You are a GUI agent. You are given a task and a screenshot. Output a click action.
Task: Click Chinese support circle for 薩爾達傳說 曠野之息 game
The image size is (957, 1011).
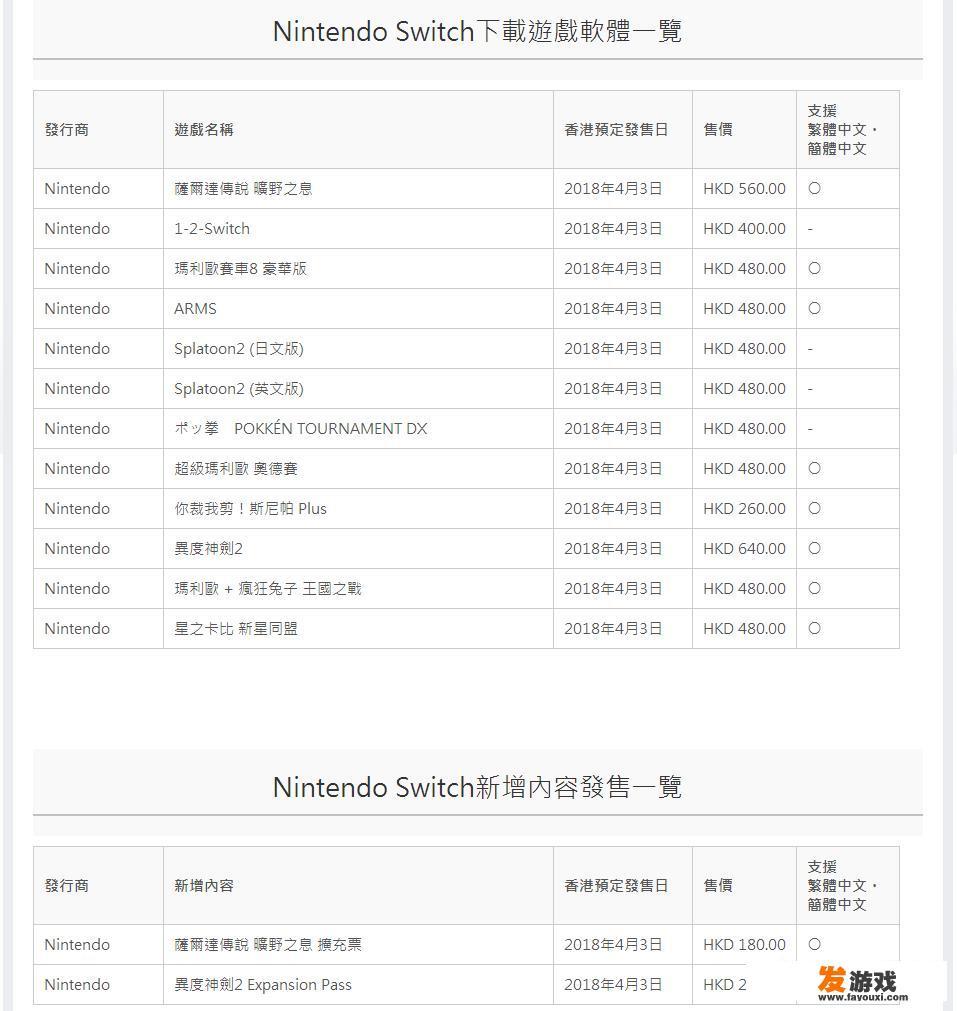814,188
